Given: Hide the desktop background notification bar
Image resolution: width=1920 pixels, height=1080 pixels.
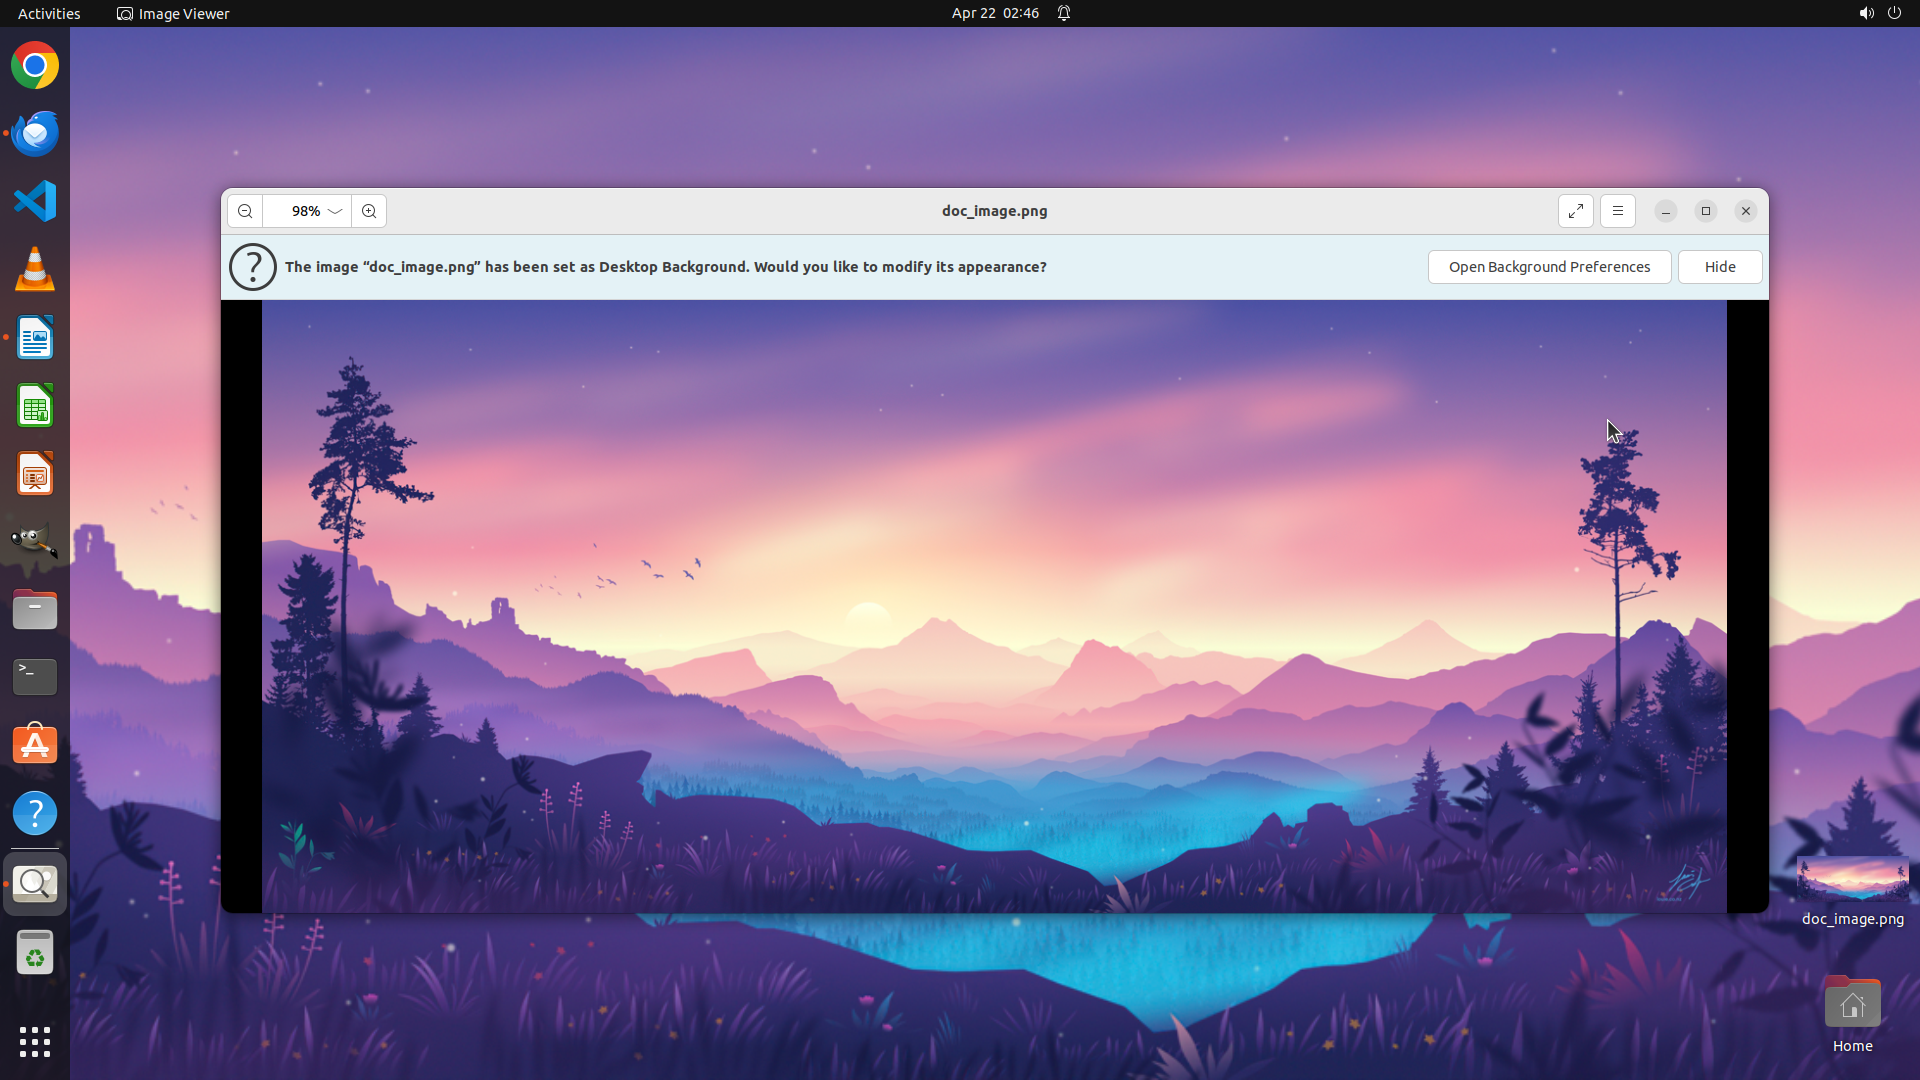Looking at the screenshot, I should (1719, 267).
